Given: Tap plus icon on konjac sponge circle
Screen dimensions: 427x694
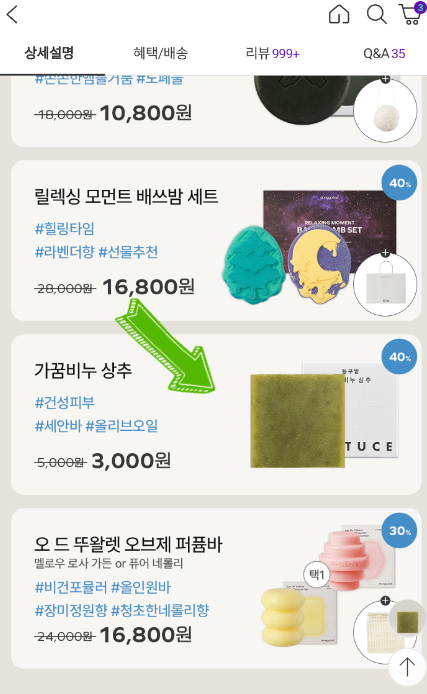Looking at the screenshot, I should point(385,79).
